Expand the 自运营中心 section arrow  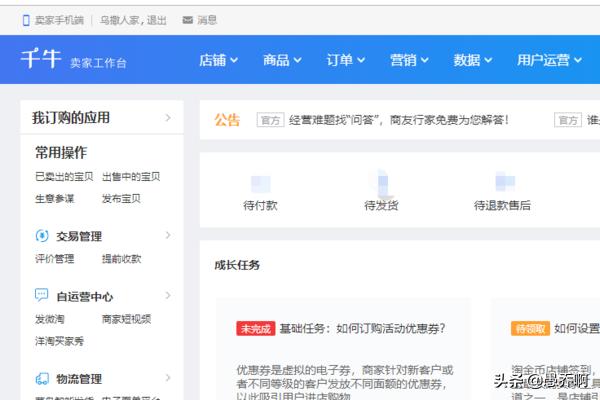[168, 295]
